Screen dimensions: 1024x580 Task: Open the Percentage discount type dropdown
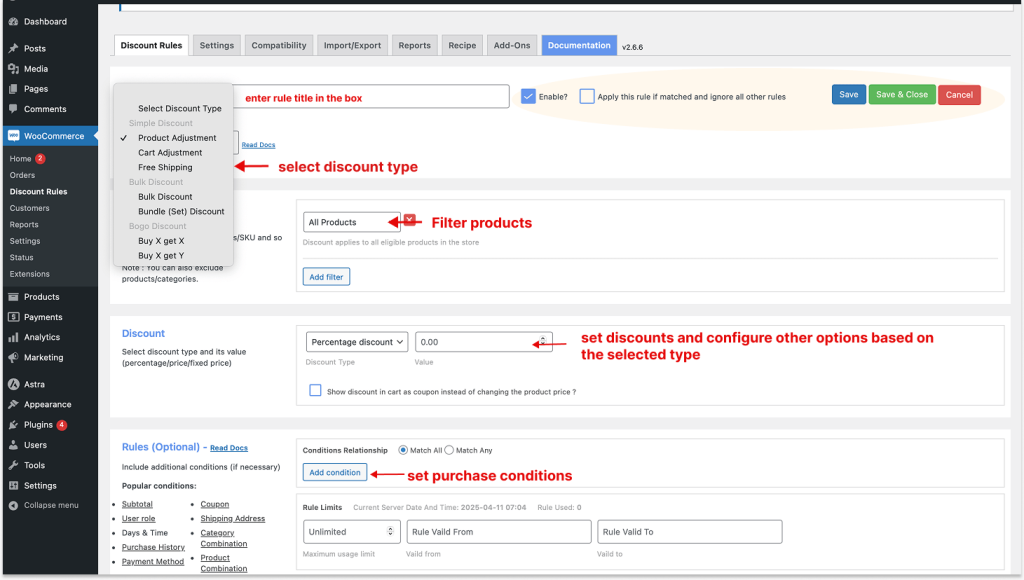(x=358, y=341)
